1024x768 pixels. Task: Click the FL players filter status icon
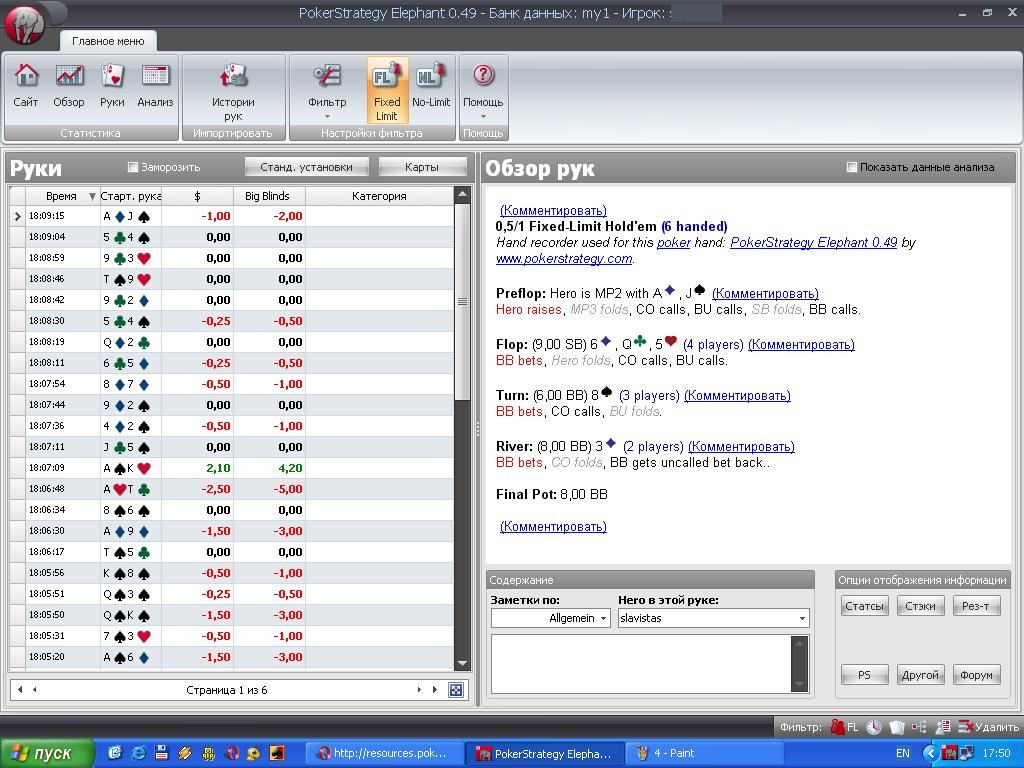[x=844, y=727]
